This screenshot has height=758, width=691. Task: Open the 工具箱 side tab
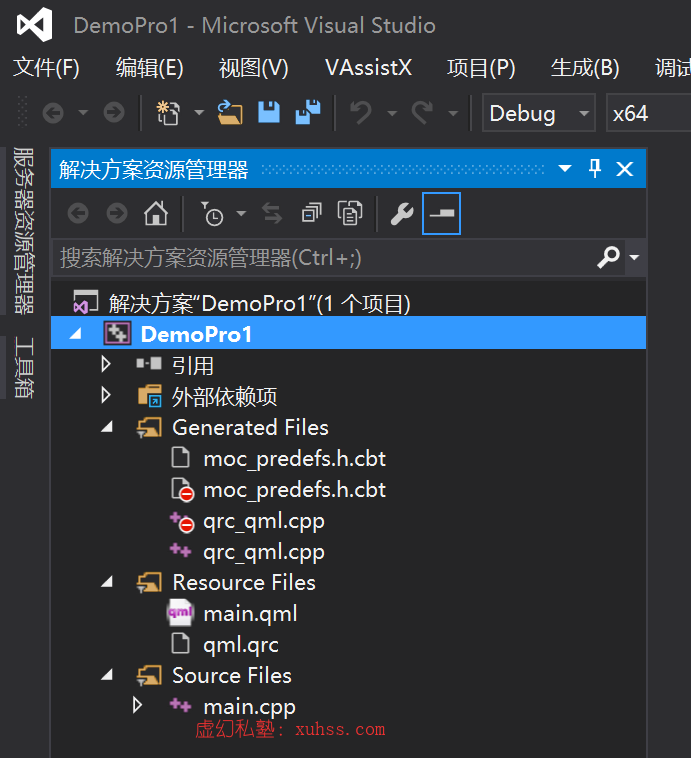24,367
